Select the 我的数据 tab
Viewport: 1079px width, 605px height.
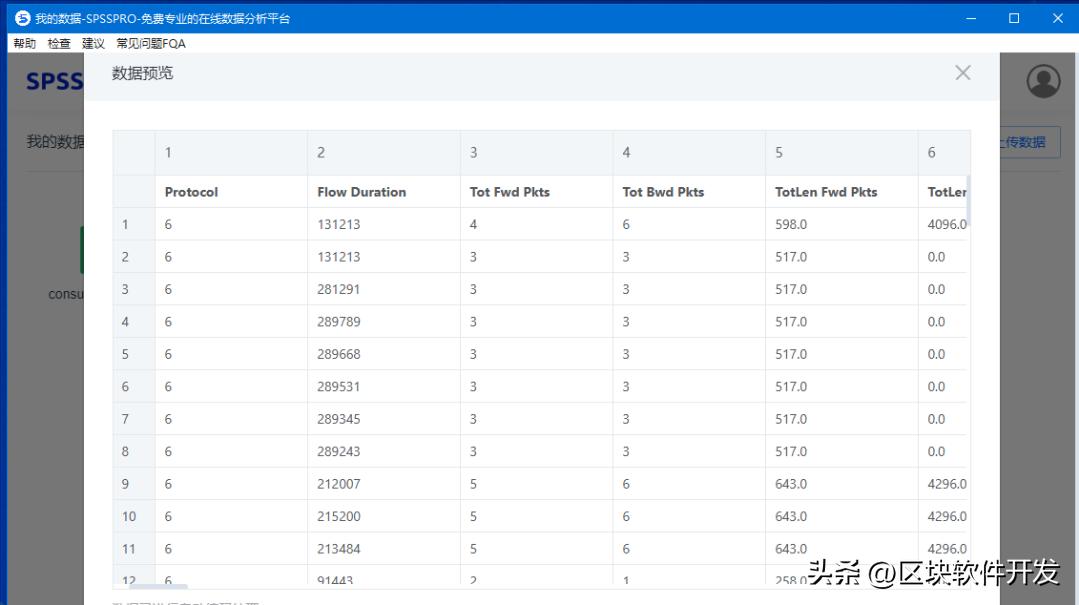pos(55,142)
